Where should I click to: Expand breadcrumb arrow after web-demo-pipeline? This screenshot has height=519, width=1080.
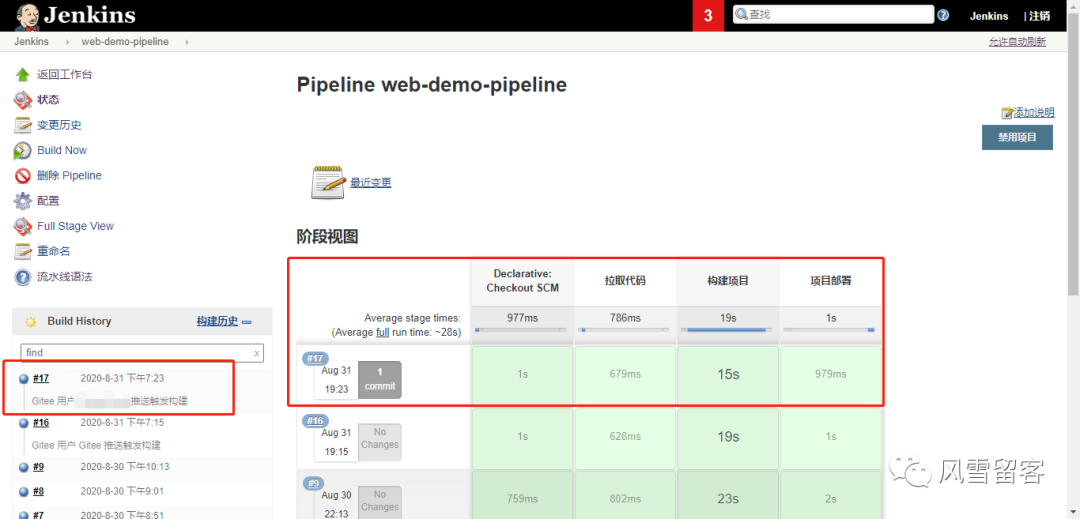coord(186,42)
